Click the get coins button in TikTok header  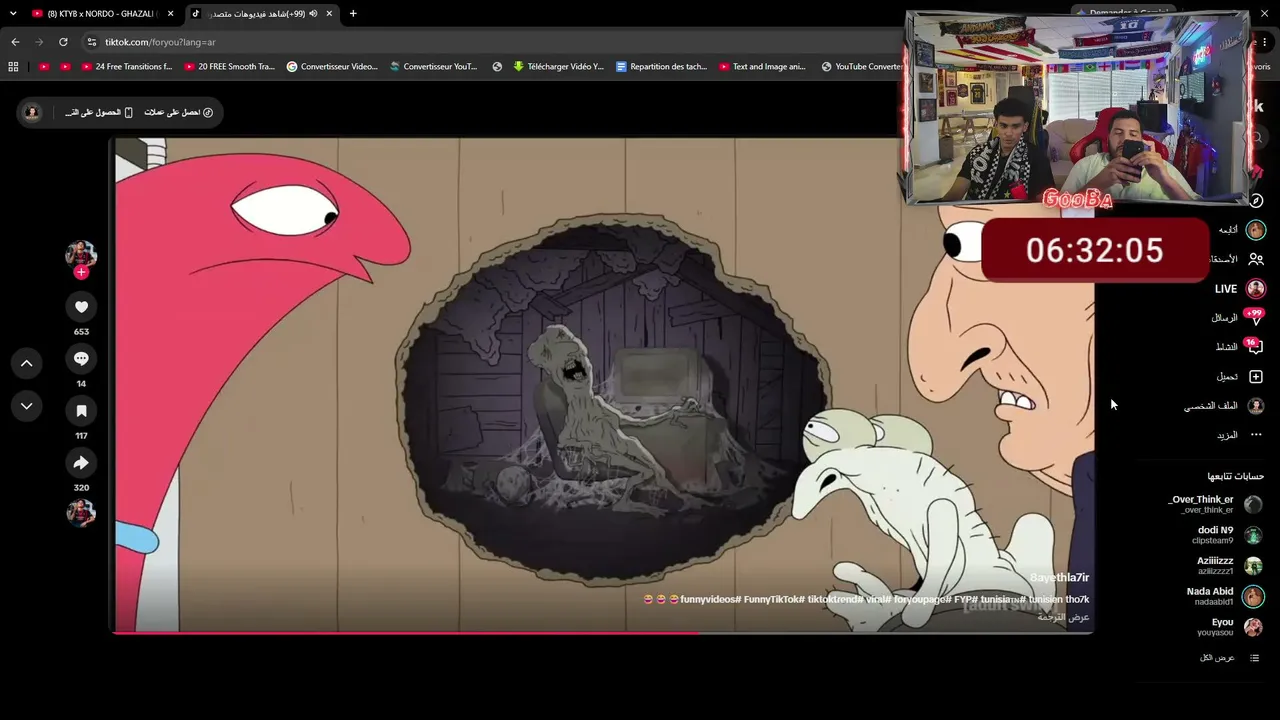(178, 112)
